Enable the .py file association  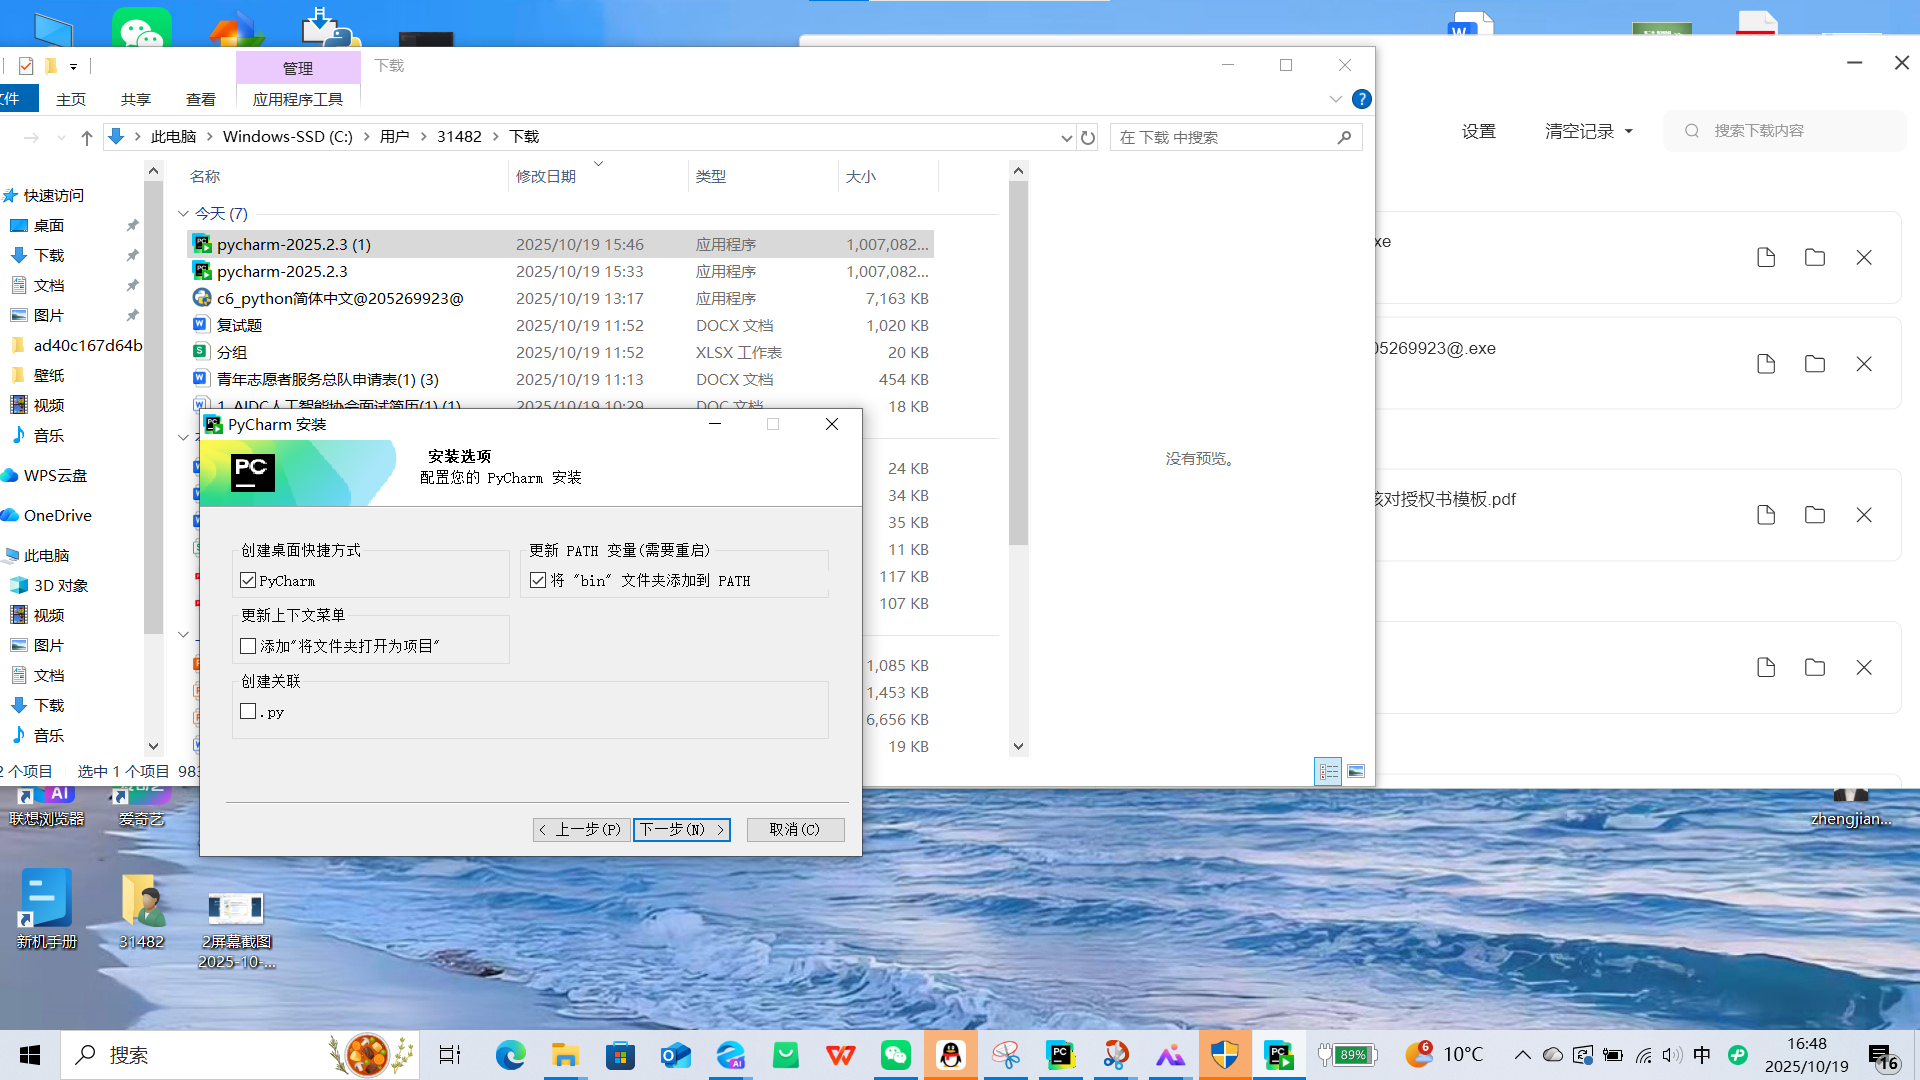248,710
